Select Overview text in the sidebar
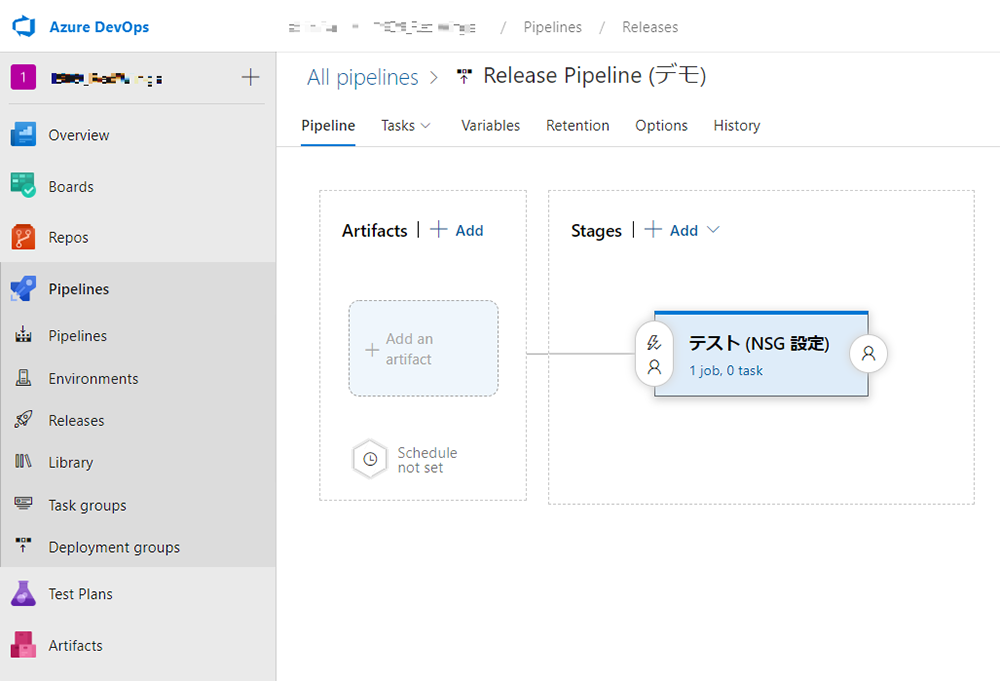This screenshot has width=1000, height=681. (x=79, y=135)
